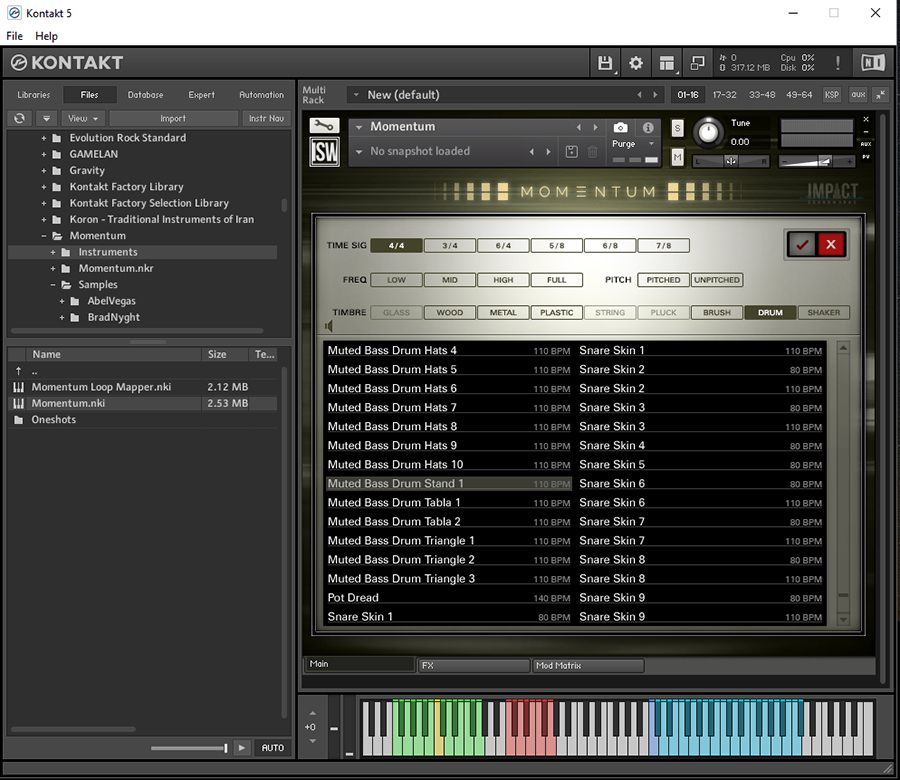Open Kontakt options gear icon
The width and height of the screenshot is (900, 780).
click(636, 63)
